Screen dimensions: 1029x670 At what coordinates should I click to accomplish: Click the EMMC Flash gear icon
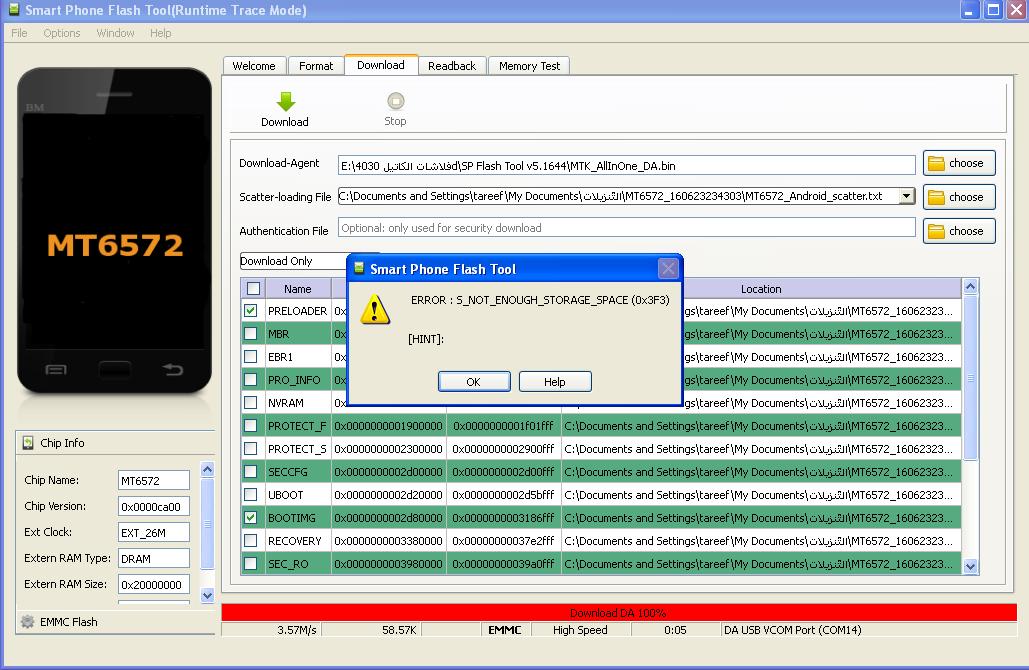pos(28,621)
